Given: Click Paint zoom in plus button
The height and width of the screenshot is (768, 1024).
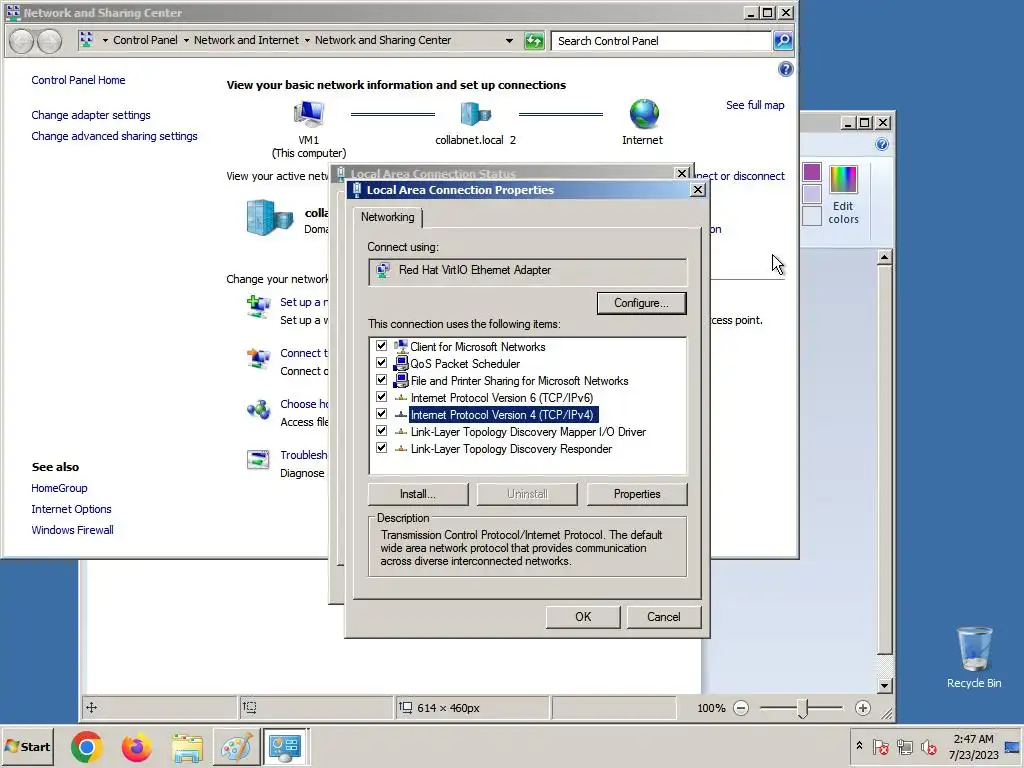Looking at the screenshot, I should (x=863, y=708).
